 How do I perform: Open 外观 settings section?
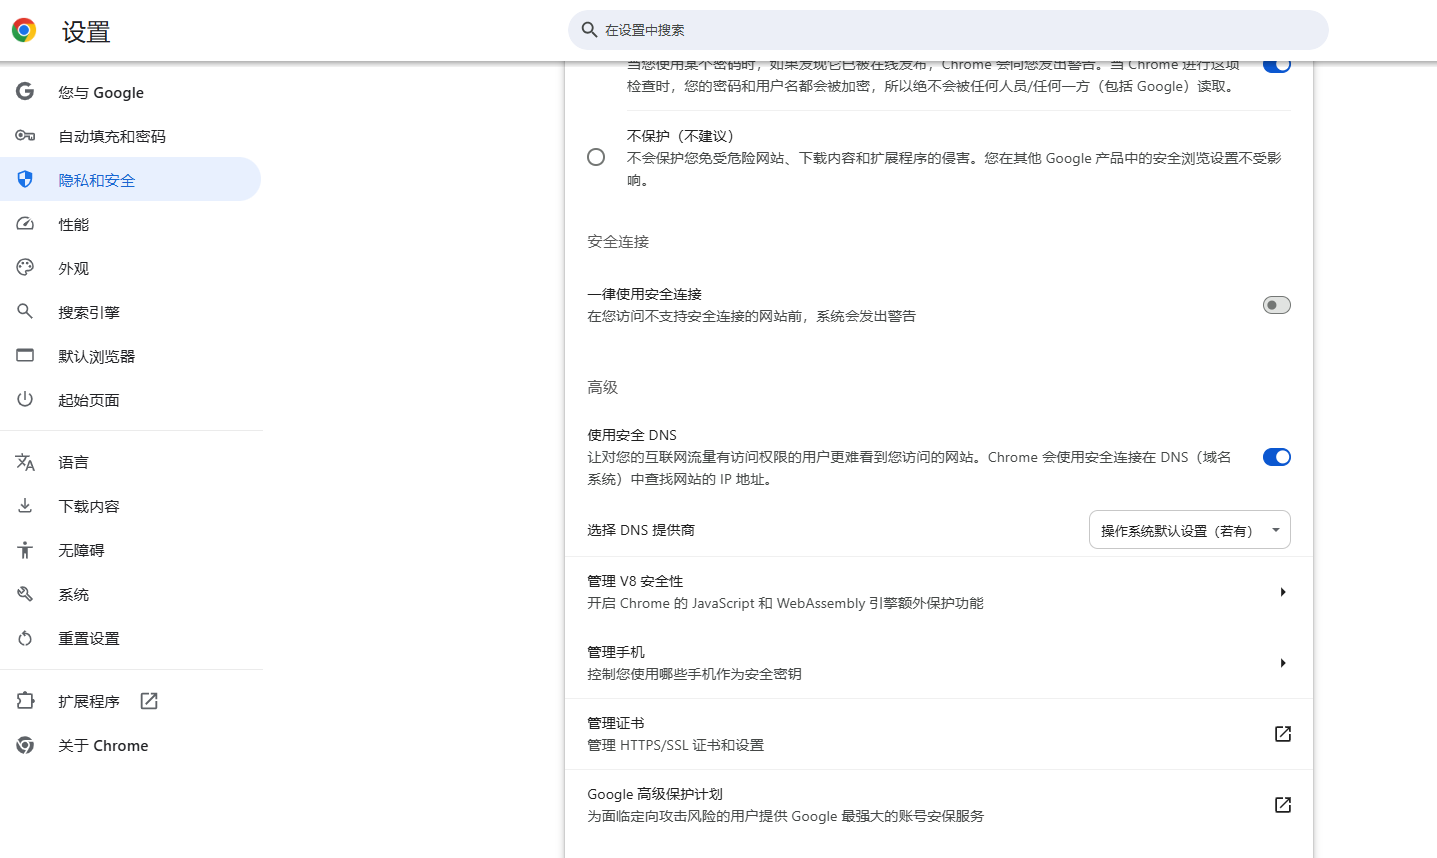click(x=130, y=268)
